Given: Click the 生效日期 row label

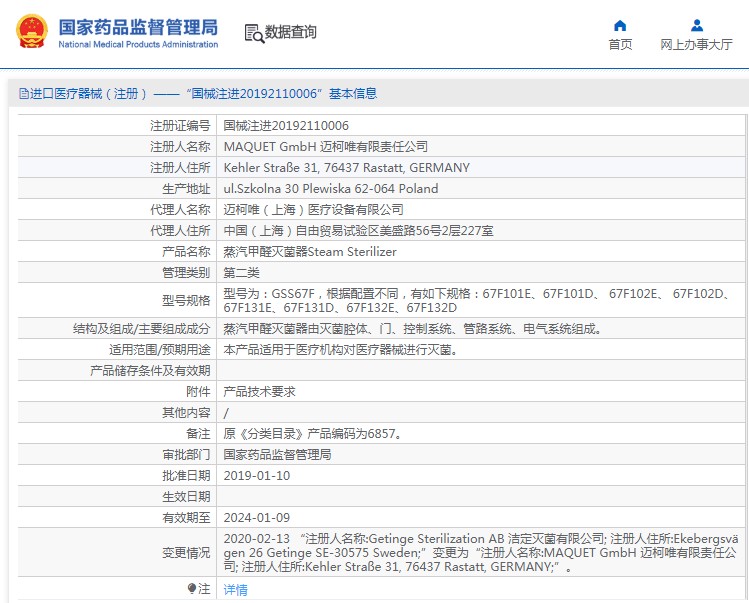Looking at the screenshot, I should point(186,497).
